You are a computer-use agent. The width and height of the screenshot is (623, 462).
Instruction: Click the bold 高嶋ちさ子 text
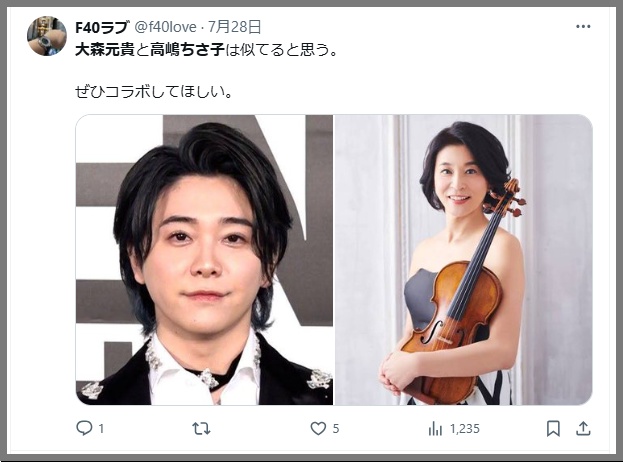187,50
